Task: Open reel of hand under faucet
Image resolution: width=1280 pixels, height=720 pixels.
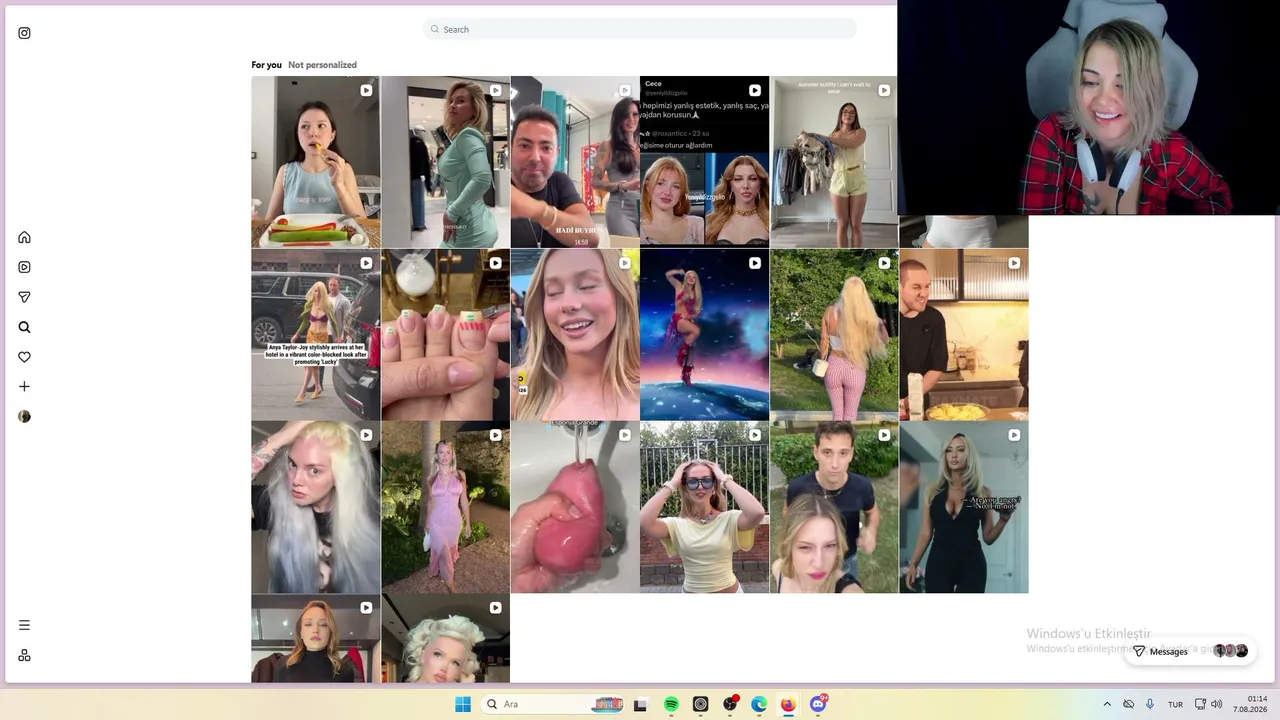Action: tap(575, 507)
